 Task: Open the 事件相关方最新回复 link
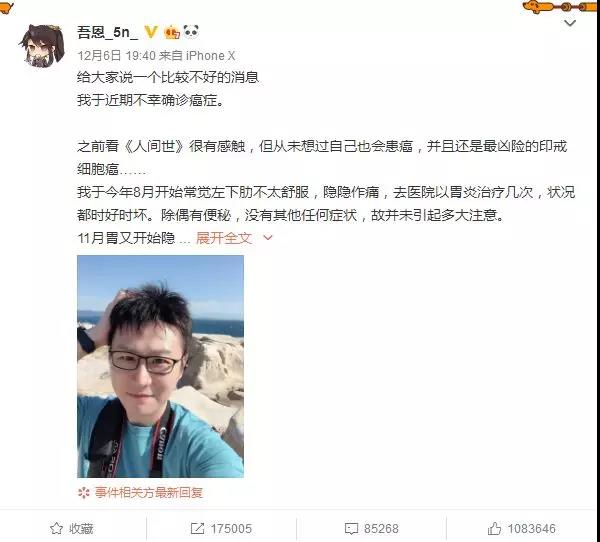pyautogui.click(x=148, y=493)
